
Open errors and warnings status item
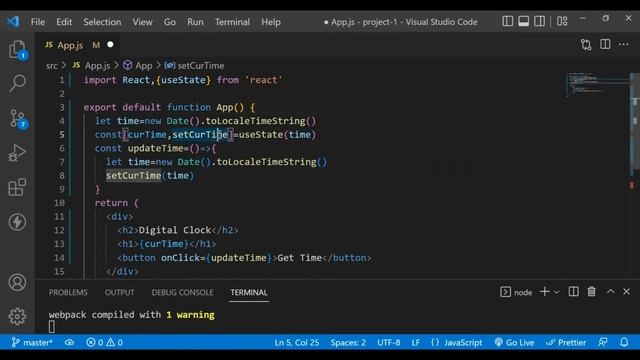[104, 342]
